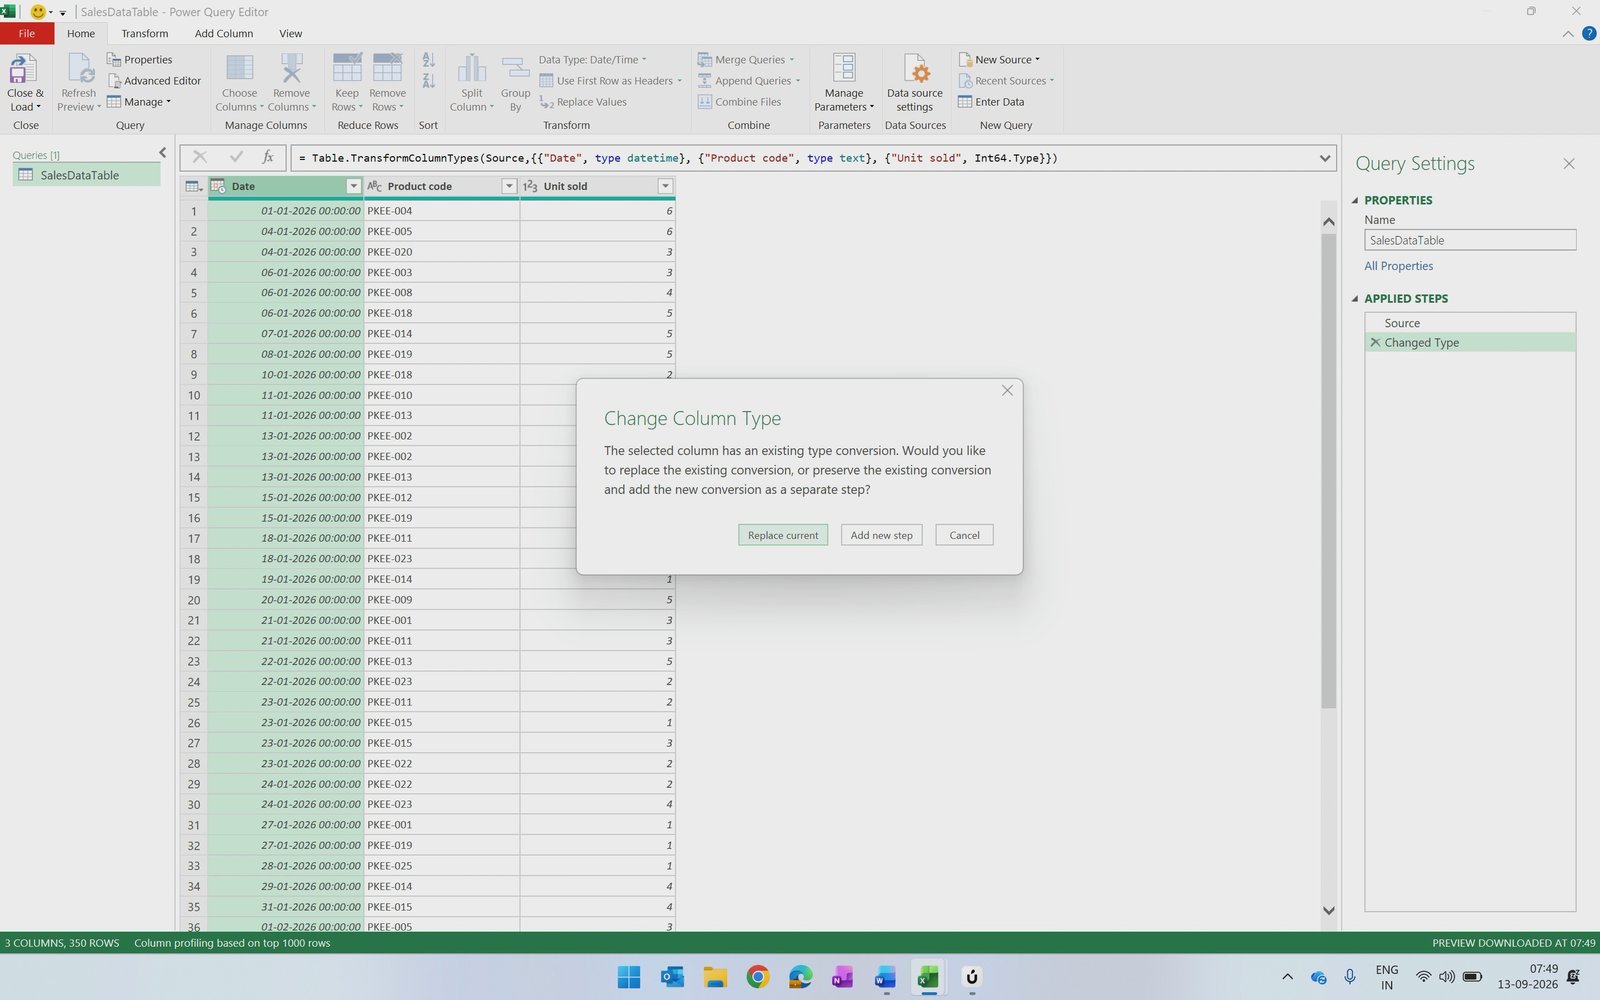Open query Properties in the ribbon
This screenshot has height=1000, width=1600.
click(140, 60)
